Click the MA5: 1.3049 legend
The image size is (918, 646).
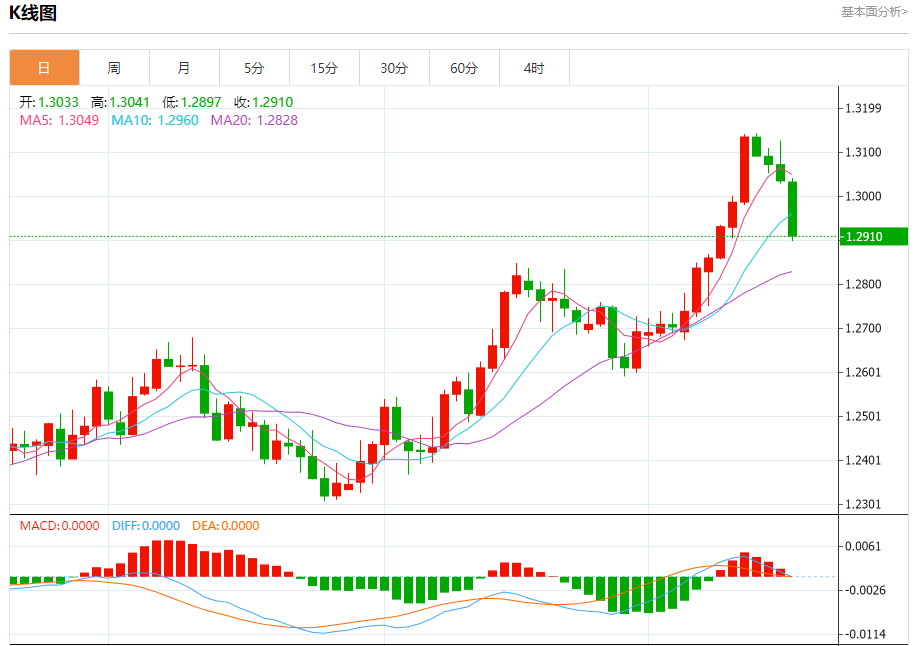[59, 120]
